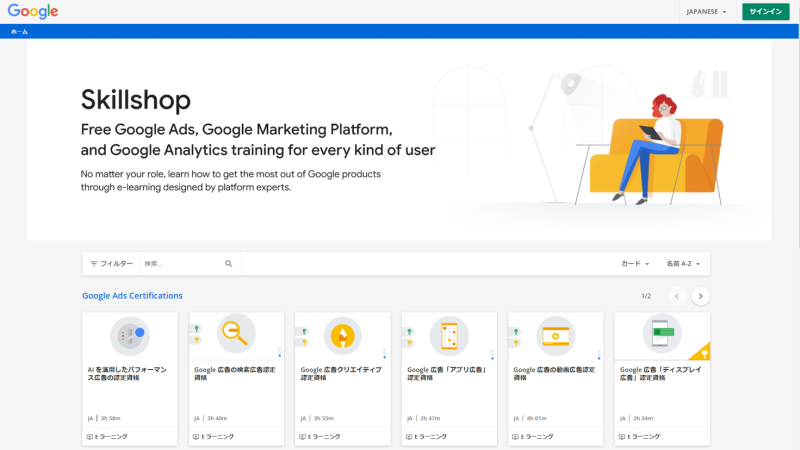Viewport: 800px width, 450px height.
Task: Focus the 検索 search input field
Action: pos(181,264)
